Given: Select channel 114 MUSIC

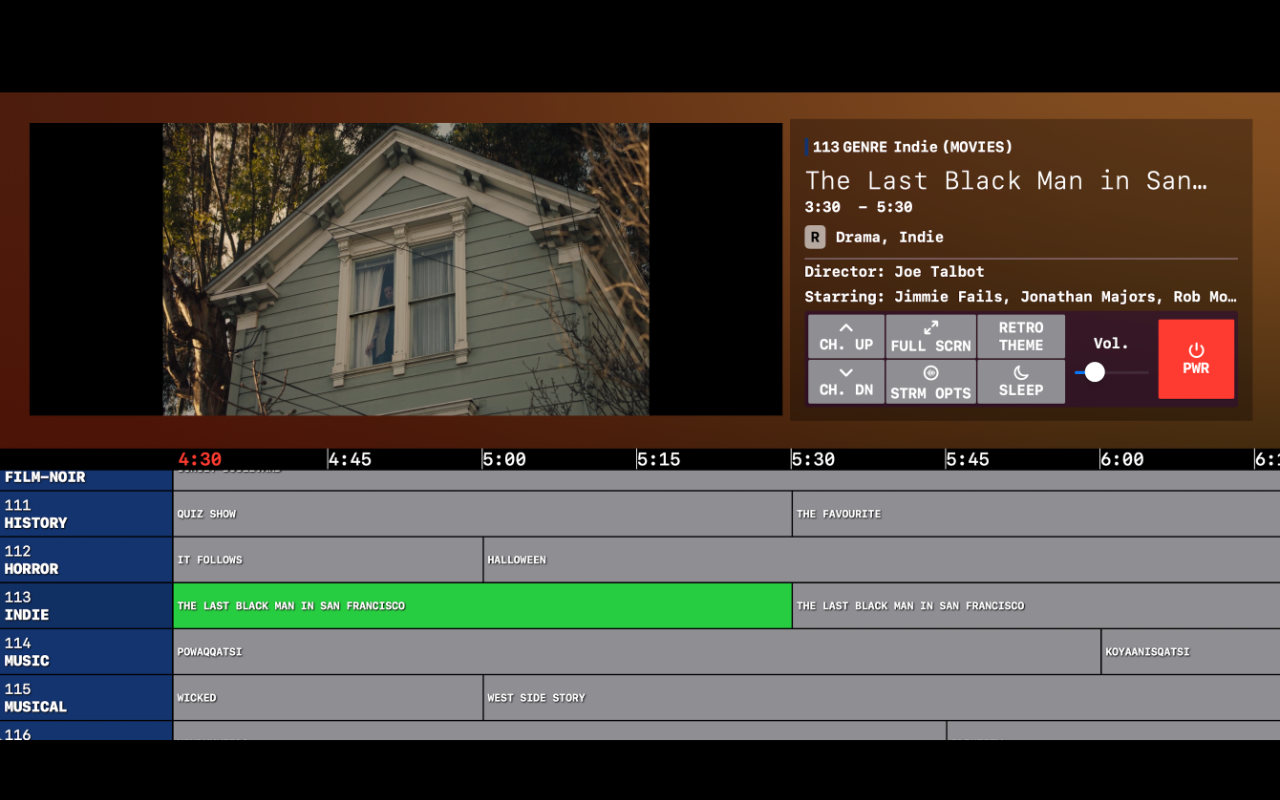Looking at the screenshot, I should pyautogui.click(x=86, y=652).
